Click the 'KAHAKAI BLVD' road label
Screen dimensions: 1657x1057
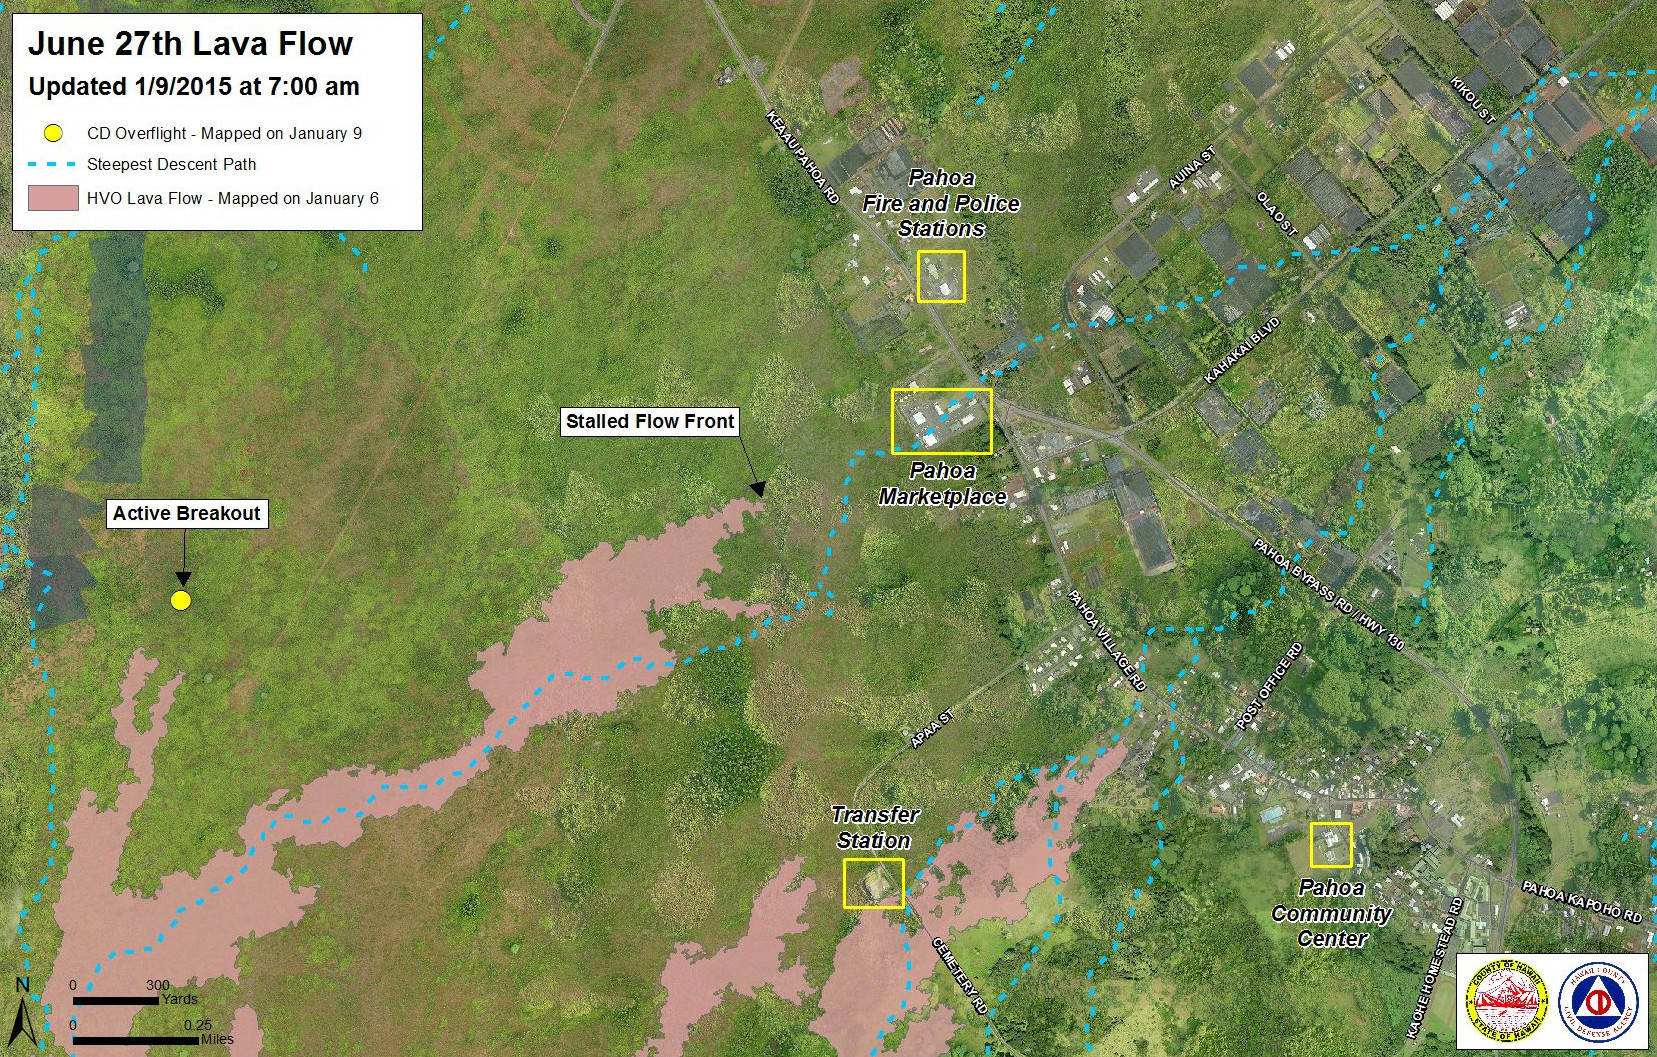pos(1241,350)
